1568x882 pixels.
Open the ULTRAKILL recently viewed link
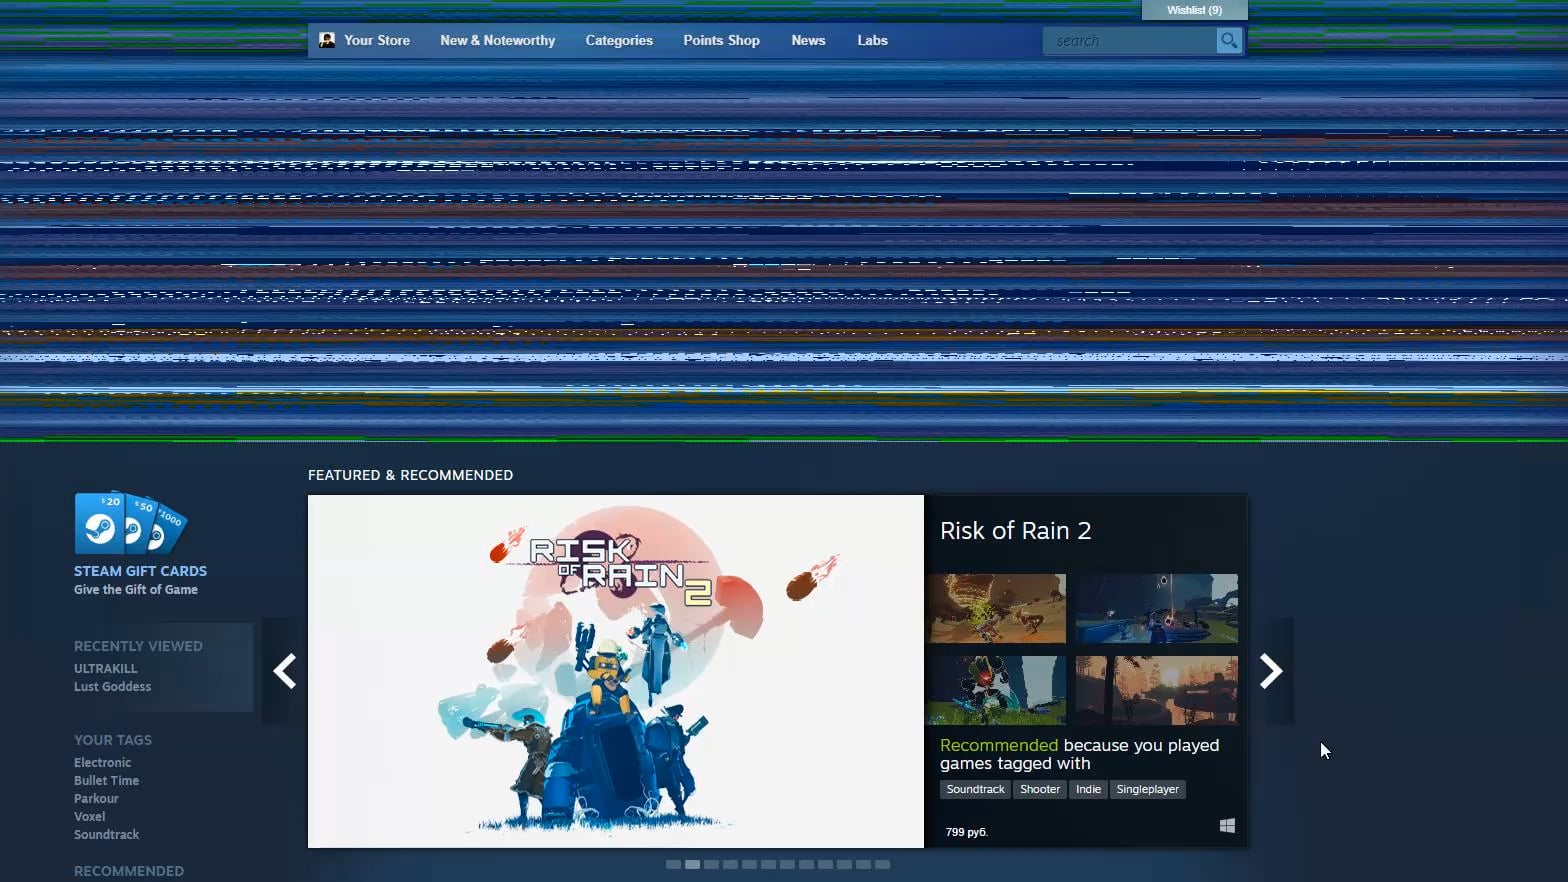[x=106, y=669]
